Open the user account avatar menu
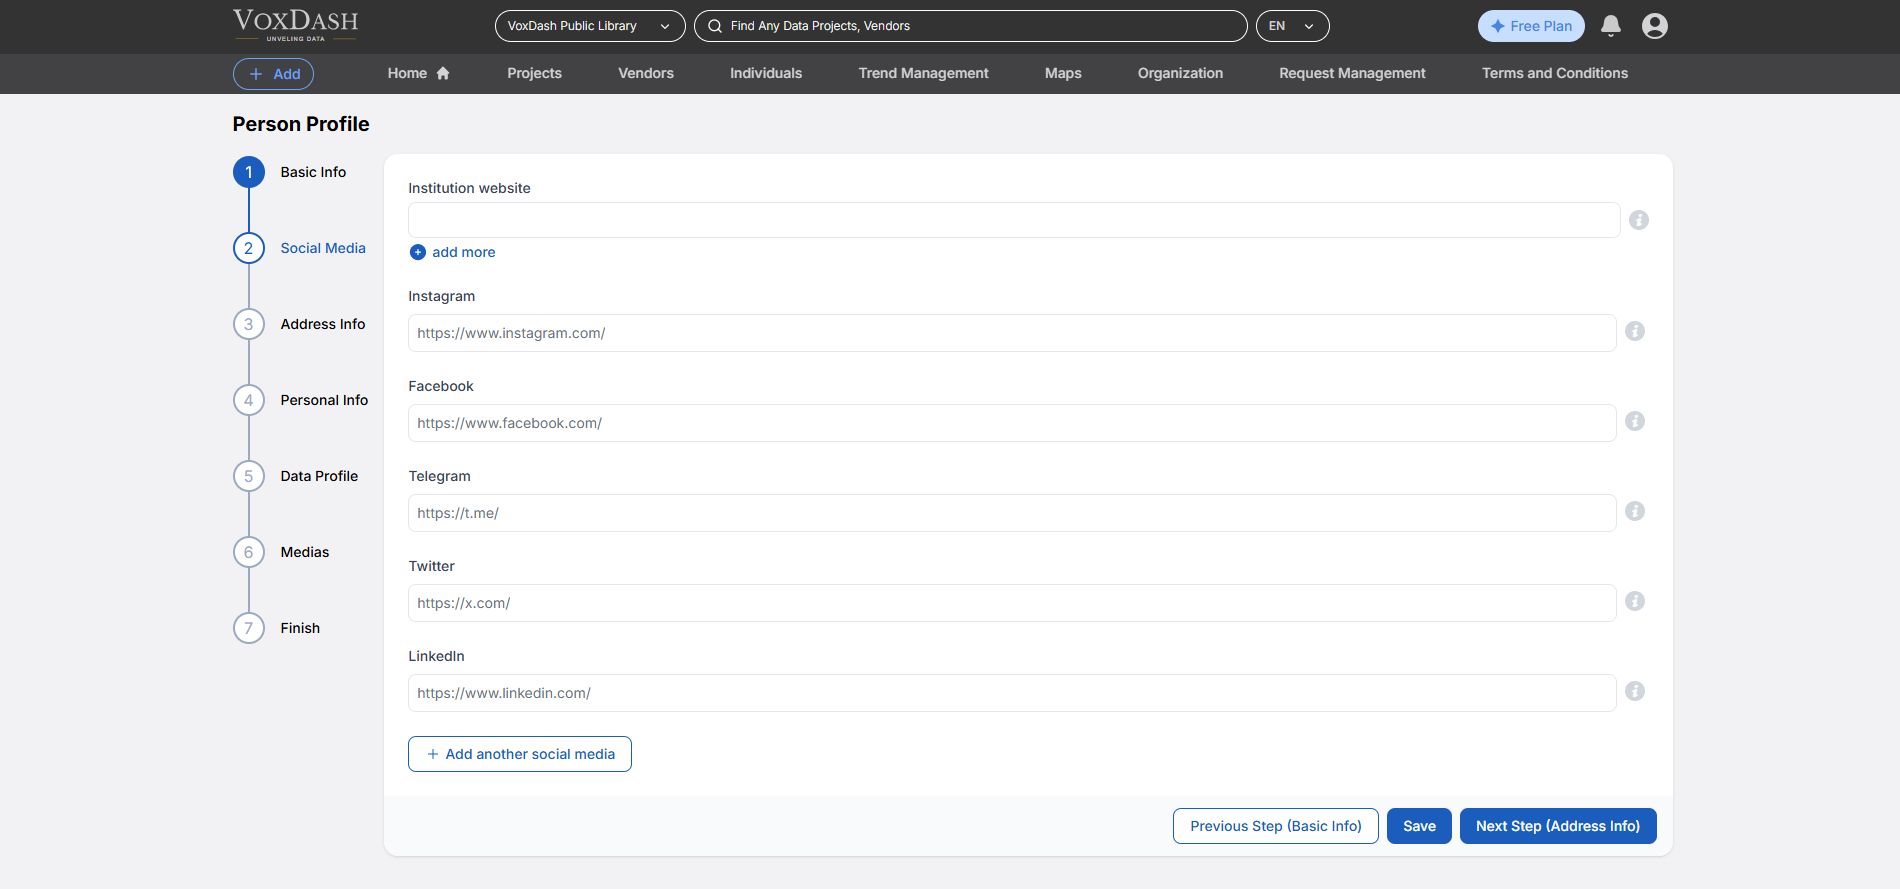This screenshot has width=1900, height=889. (1655, 26)
